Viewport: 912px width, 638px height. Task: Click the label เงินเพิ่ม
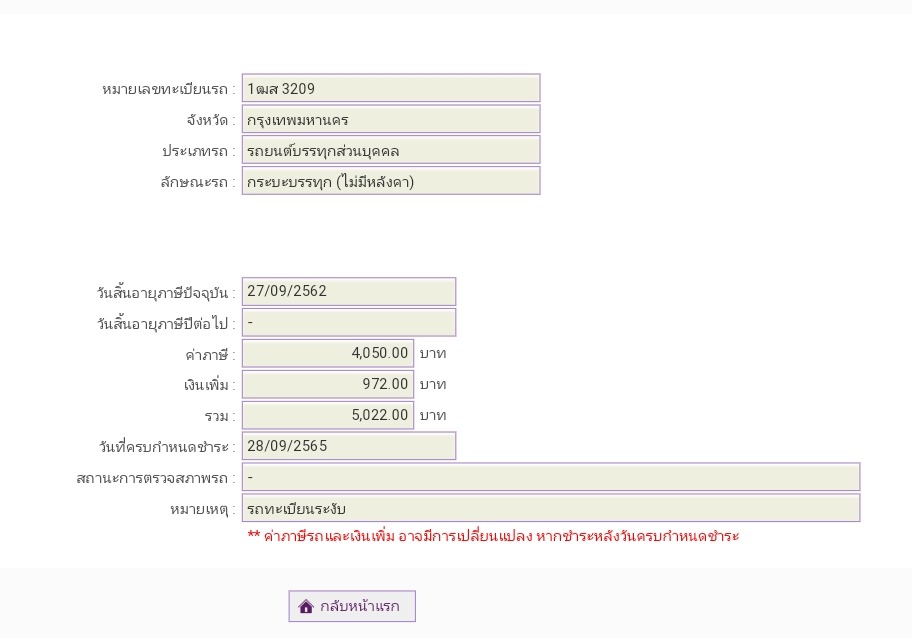[x=209, y=385]
